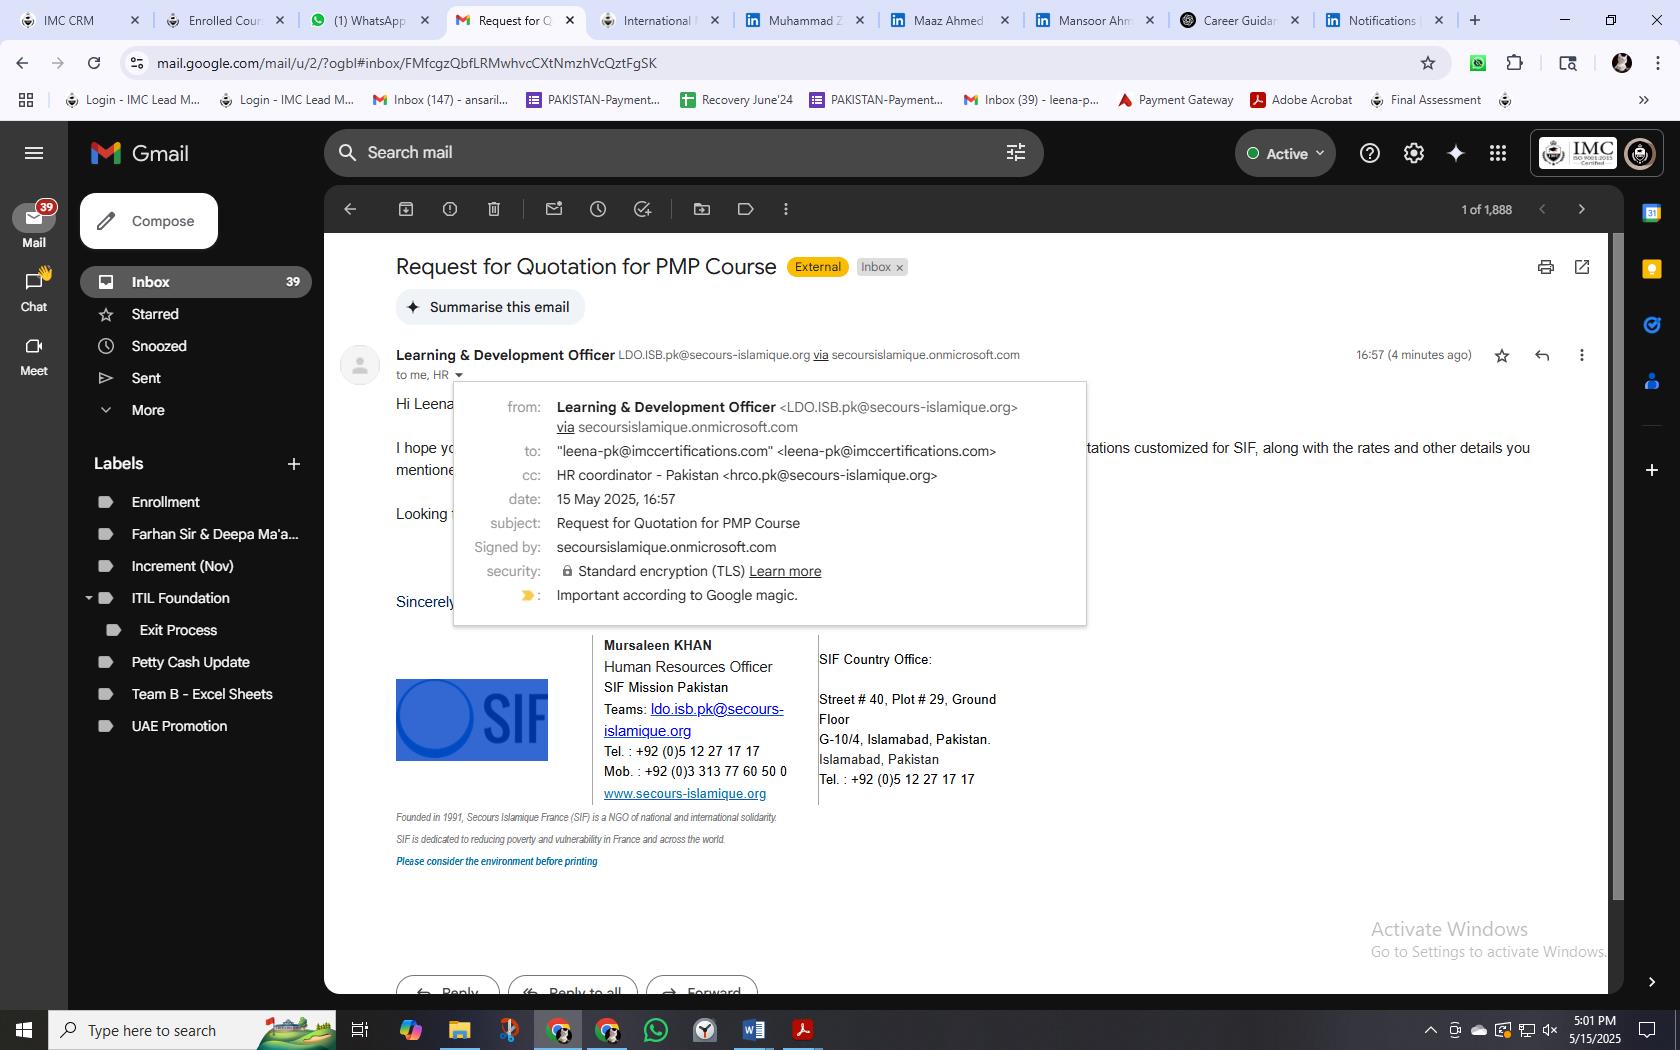This screenshot has width=1680, height=1050.
Task: Open the Payment Gateway bookmark
Action: [x=1175, y=100]
